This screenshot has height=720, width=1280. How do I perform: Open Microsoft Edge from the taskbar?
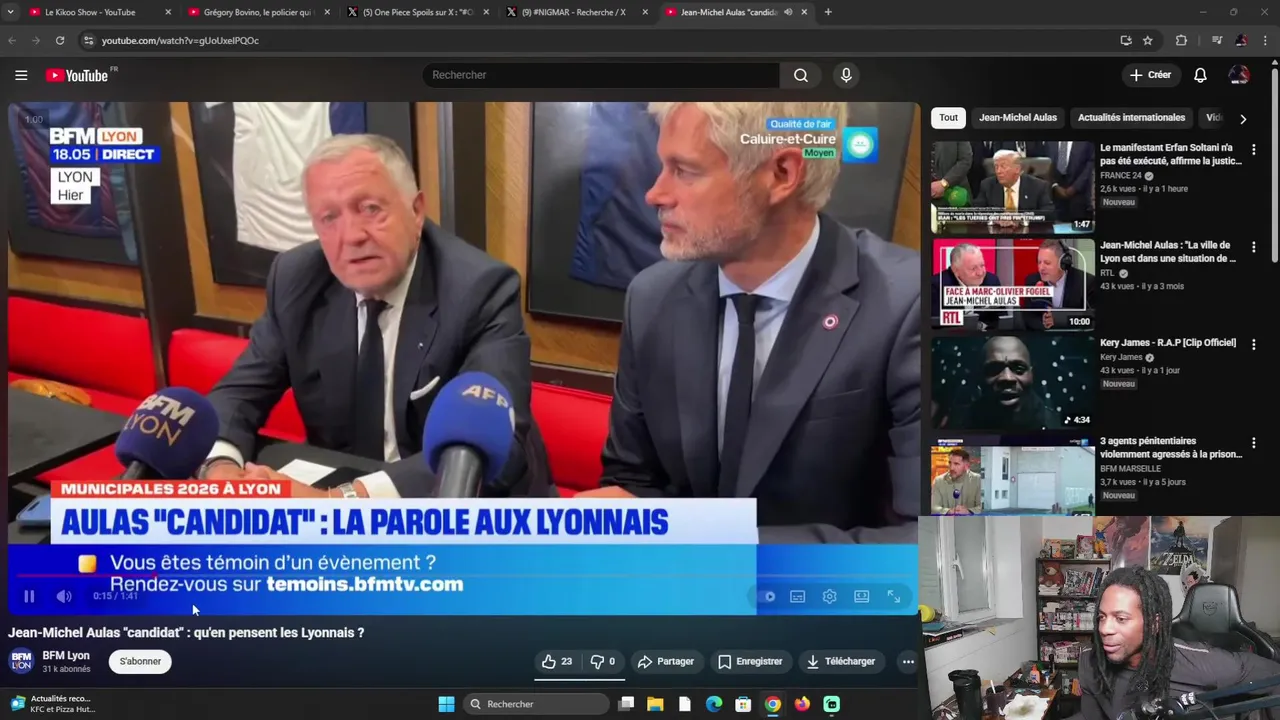click(714, 704)
